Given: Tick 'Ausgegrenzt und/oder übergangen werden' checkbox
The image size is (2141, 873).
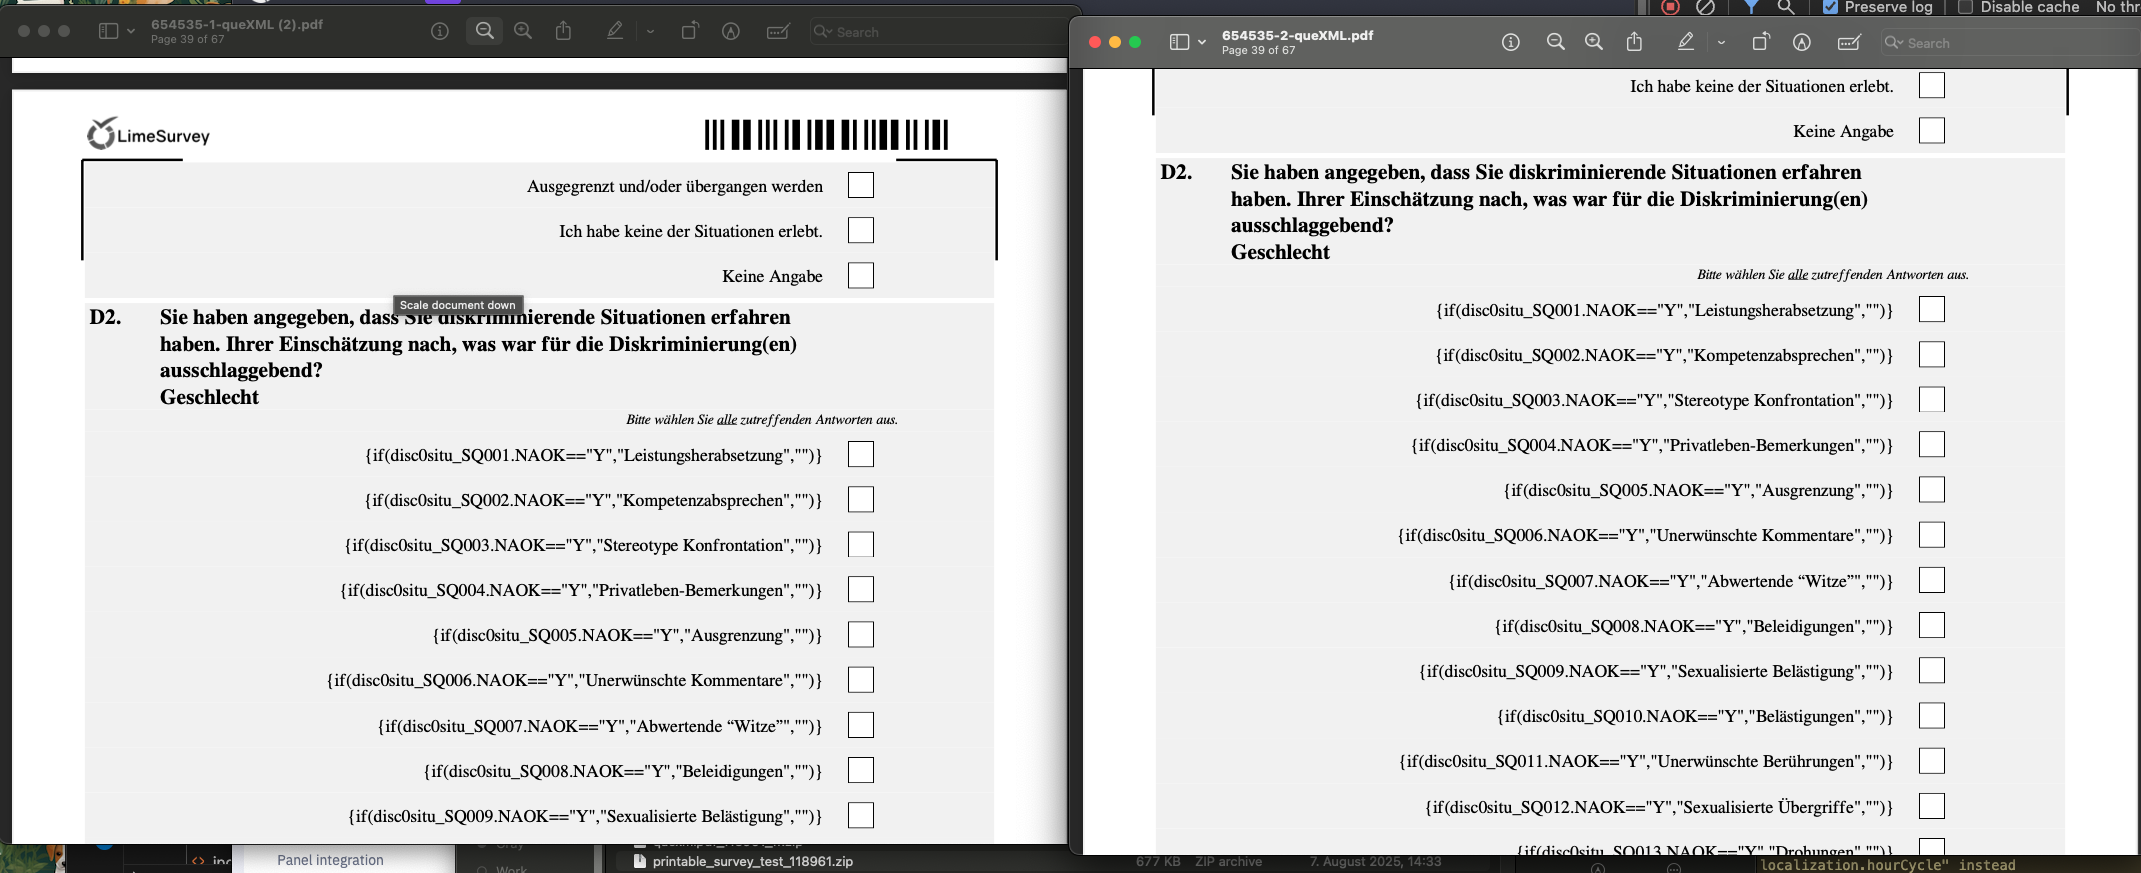Looking at the screenshot, I should pyautogui.click(x=861, y=185).
